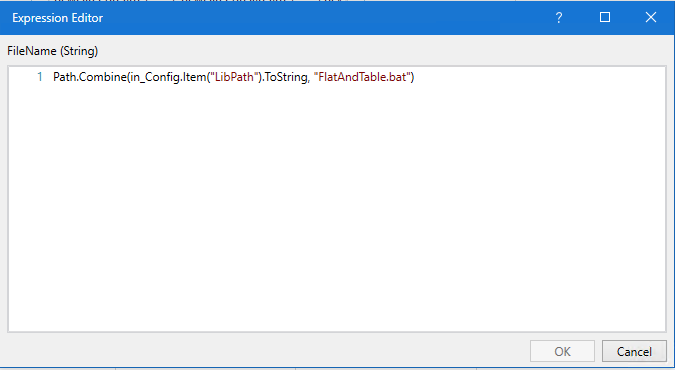Click the word Combine in the expression
675x370 pixels.
point(102,77)
